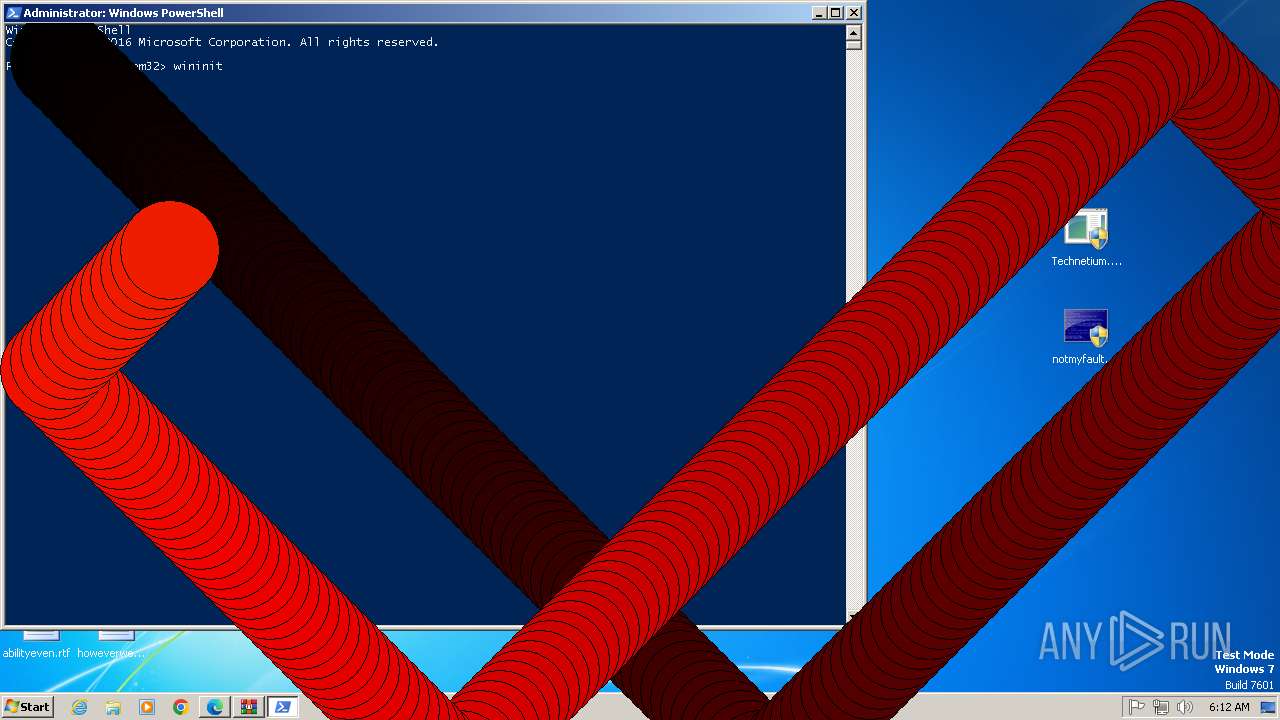Open the Start menu
The height and width of the screenshot is (720, 1280).
(x=27, y=706)
